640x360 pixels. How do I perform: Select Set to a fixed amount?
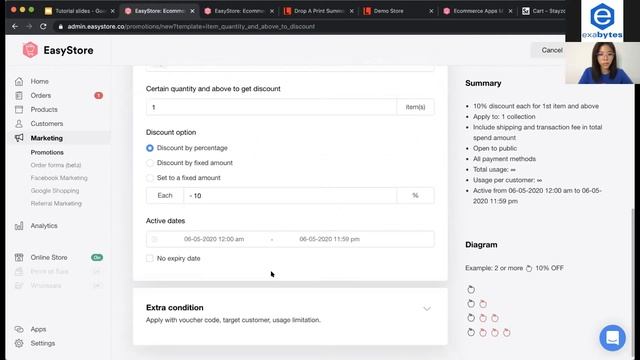[x=150, y=178]
